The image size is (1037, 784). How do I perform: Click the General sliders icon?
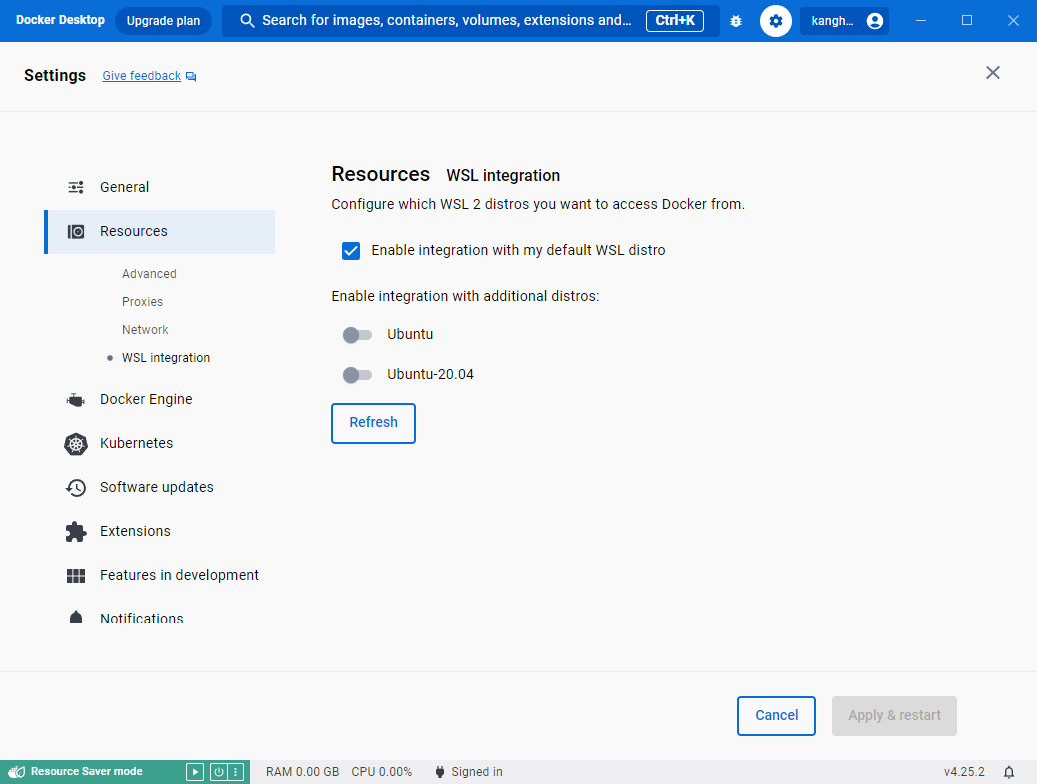(76, 187)
